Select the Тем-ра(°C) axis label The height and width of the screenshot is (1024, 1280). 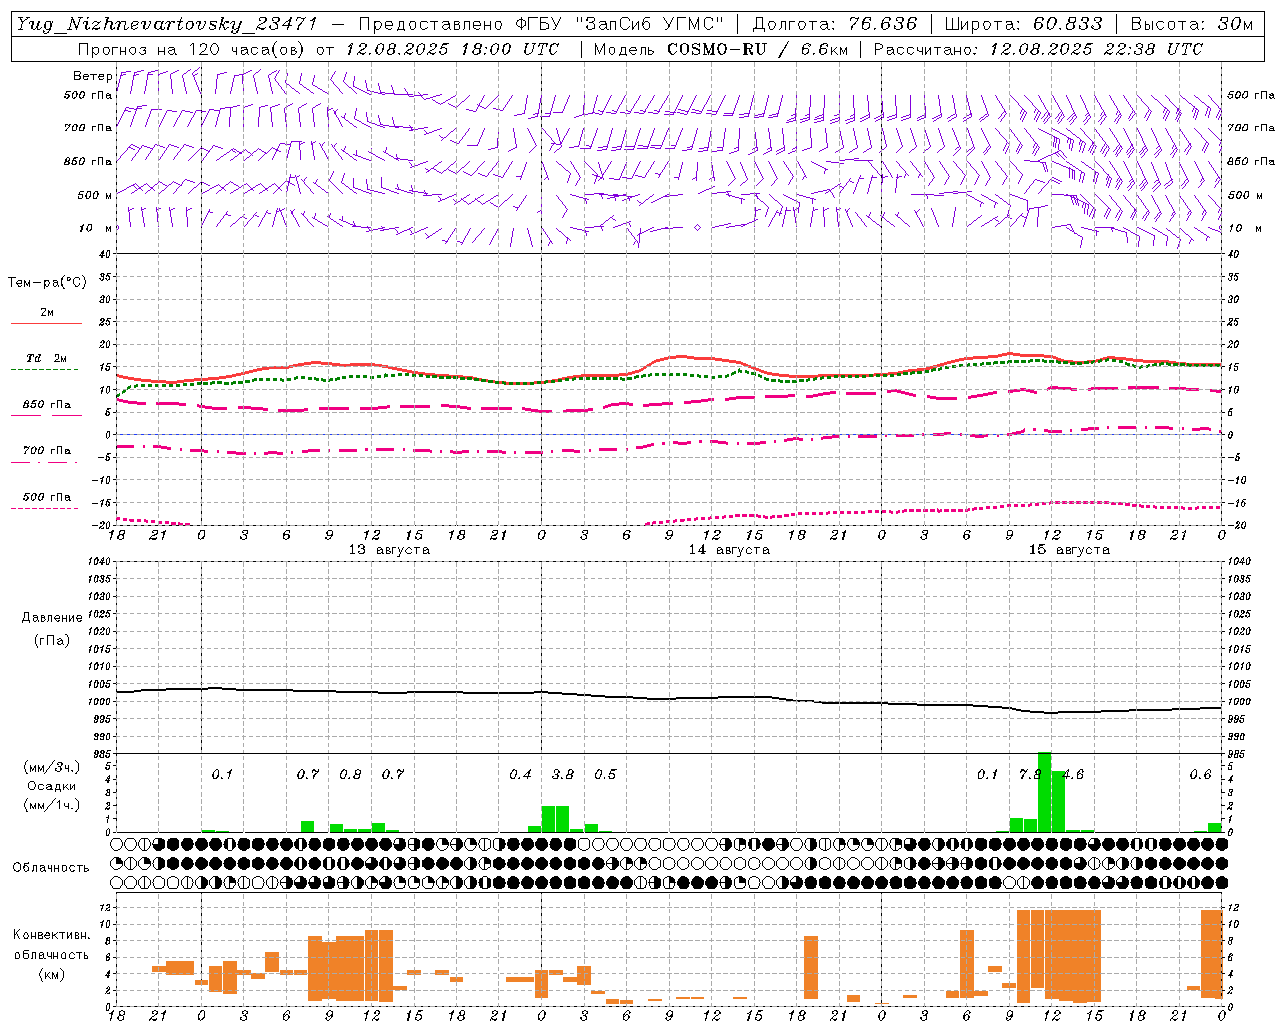coord(47,283)
